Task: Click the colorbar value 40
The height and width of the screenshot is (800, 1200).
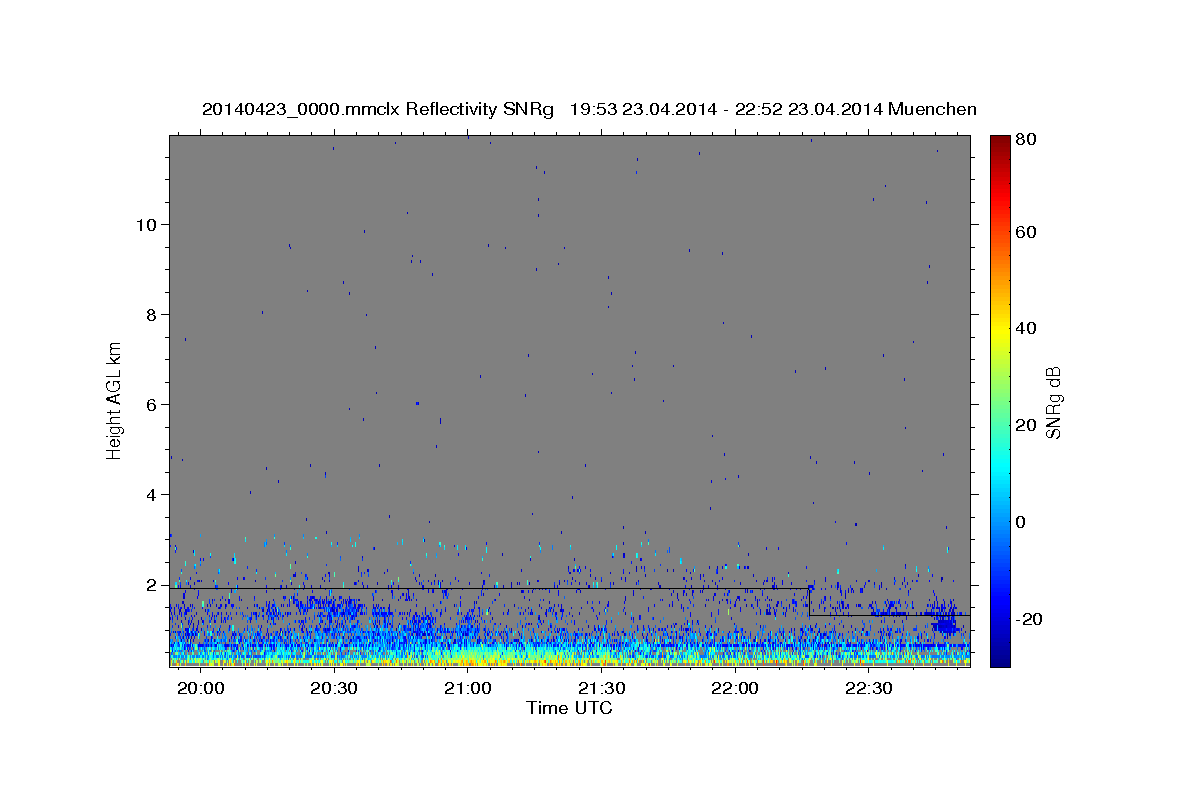Action: pos(1025,328)
